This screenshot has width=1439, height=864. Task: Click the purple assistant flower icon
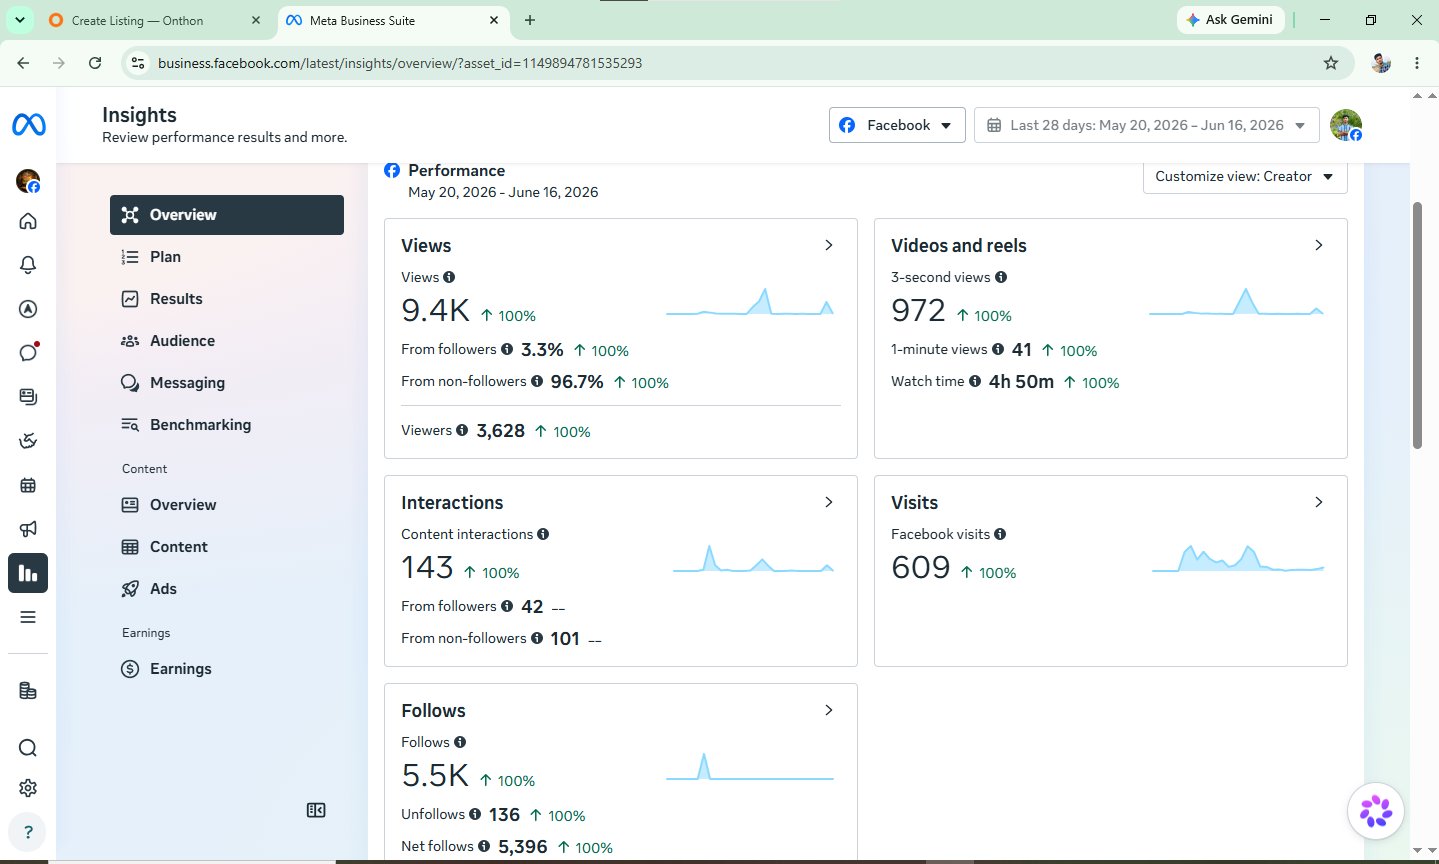click(1376, 811)
